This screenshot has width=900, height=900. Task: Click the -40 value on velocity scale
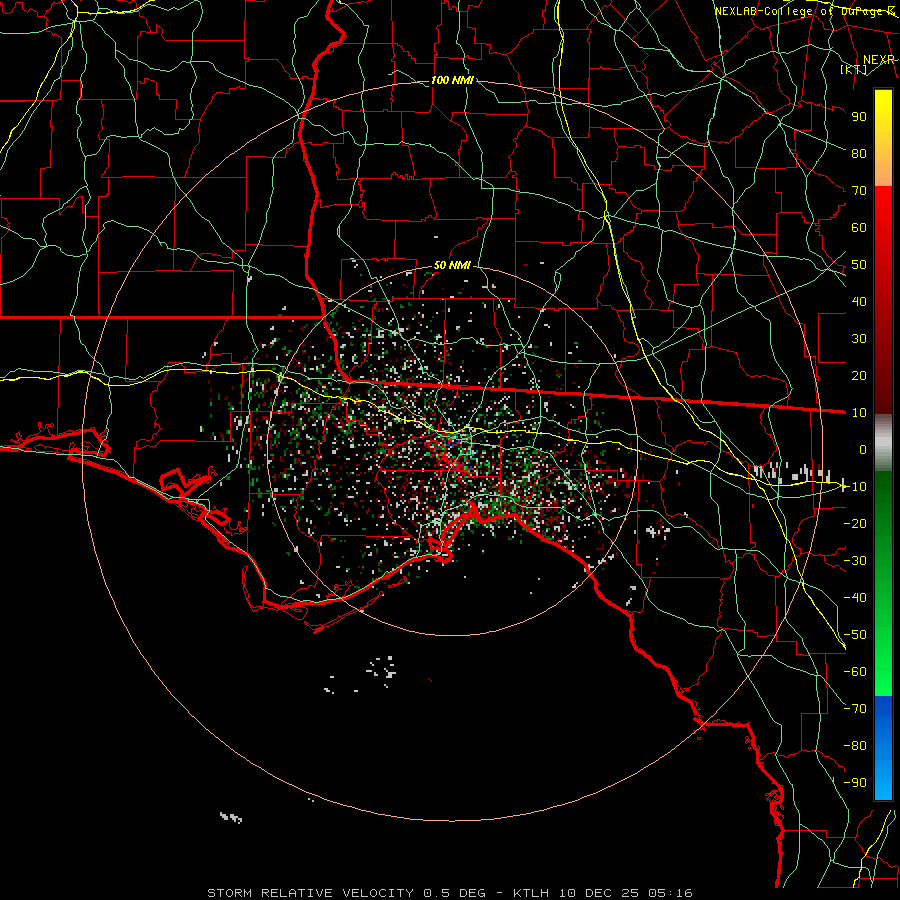tap(855, 598)
